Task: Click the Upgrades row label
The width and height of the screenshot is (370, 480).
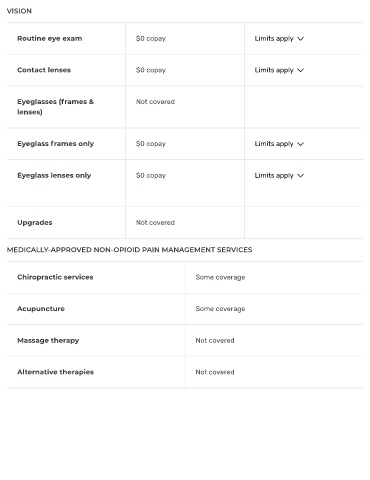Action: [35, 223]
